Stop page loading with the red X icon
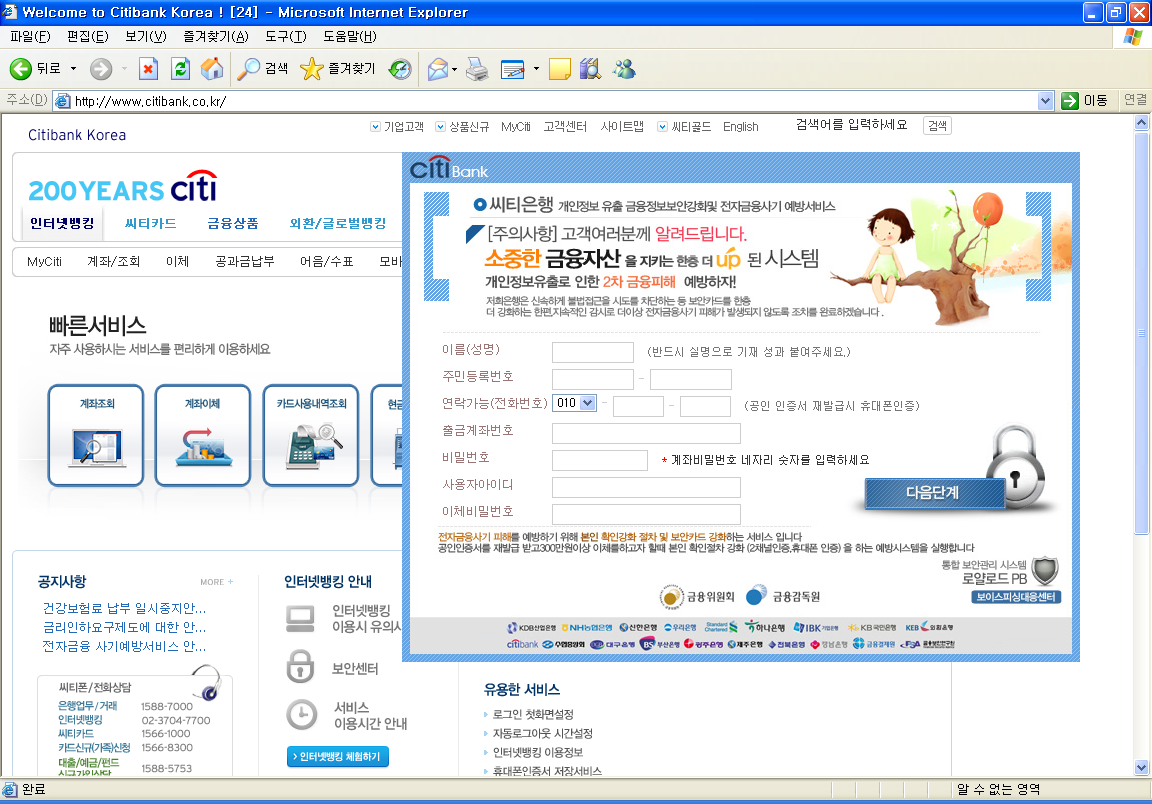This screenshot has width=1152, height=804. [x=148, y=69]
